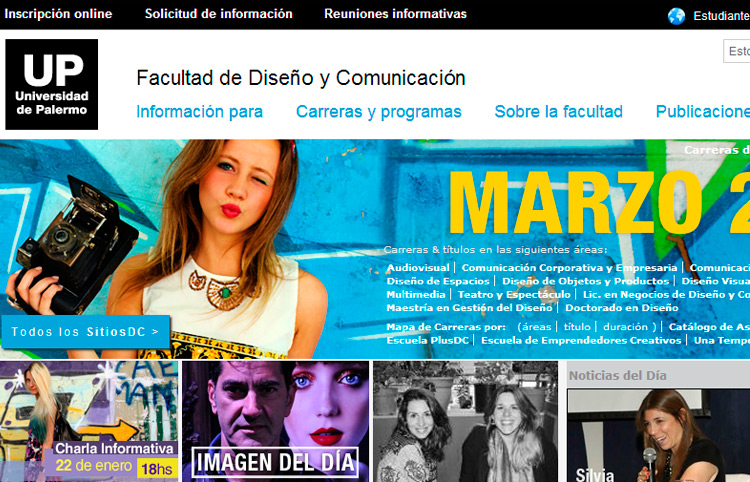This screenshot has width=750, height=482.
Task: Click the black-and-white photo of two women
Action: coord(465,421)
